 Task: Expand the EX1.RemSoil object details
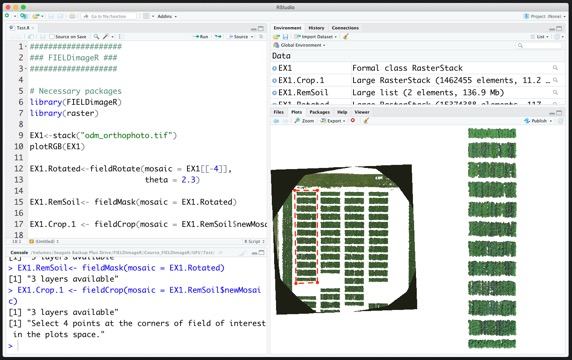click(x=274, y=93)
